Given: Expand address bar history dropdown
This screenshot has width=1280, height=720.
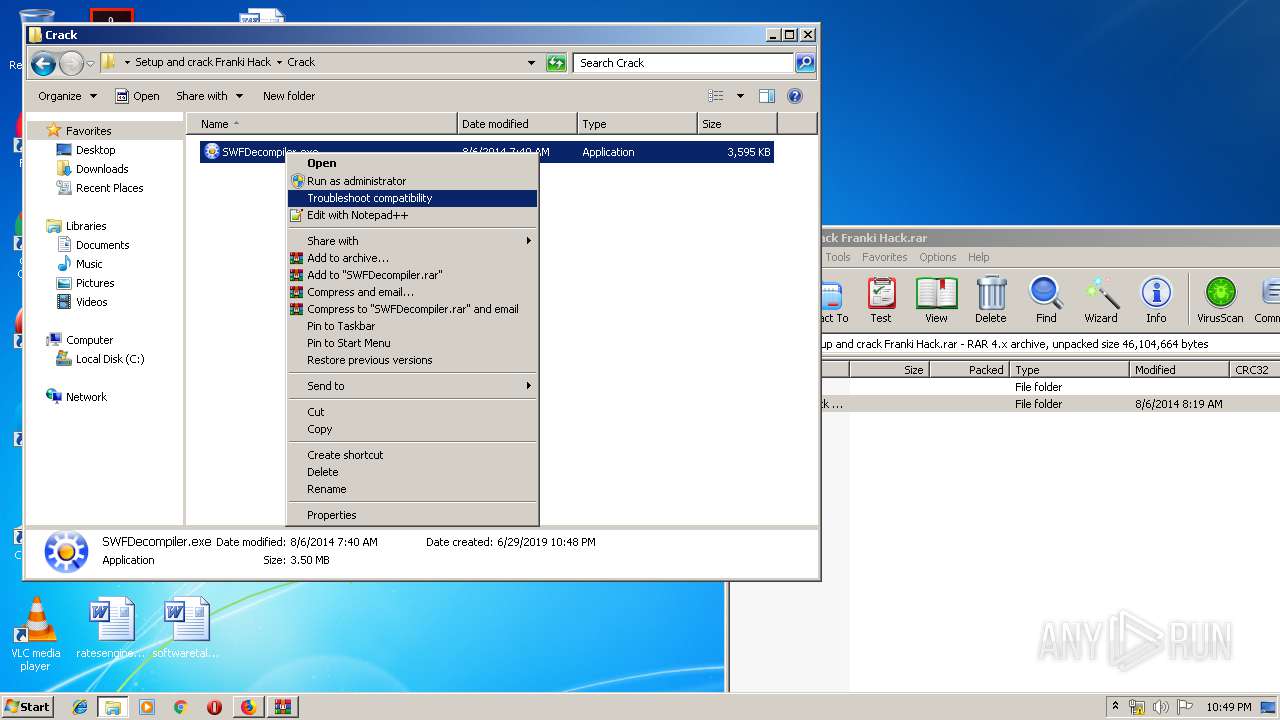Looking at the screenshot, I should coord(531,63).
